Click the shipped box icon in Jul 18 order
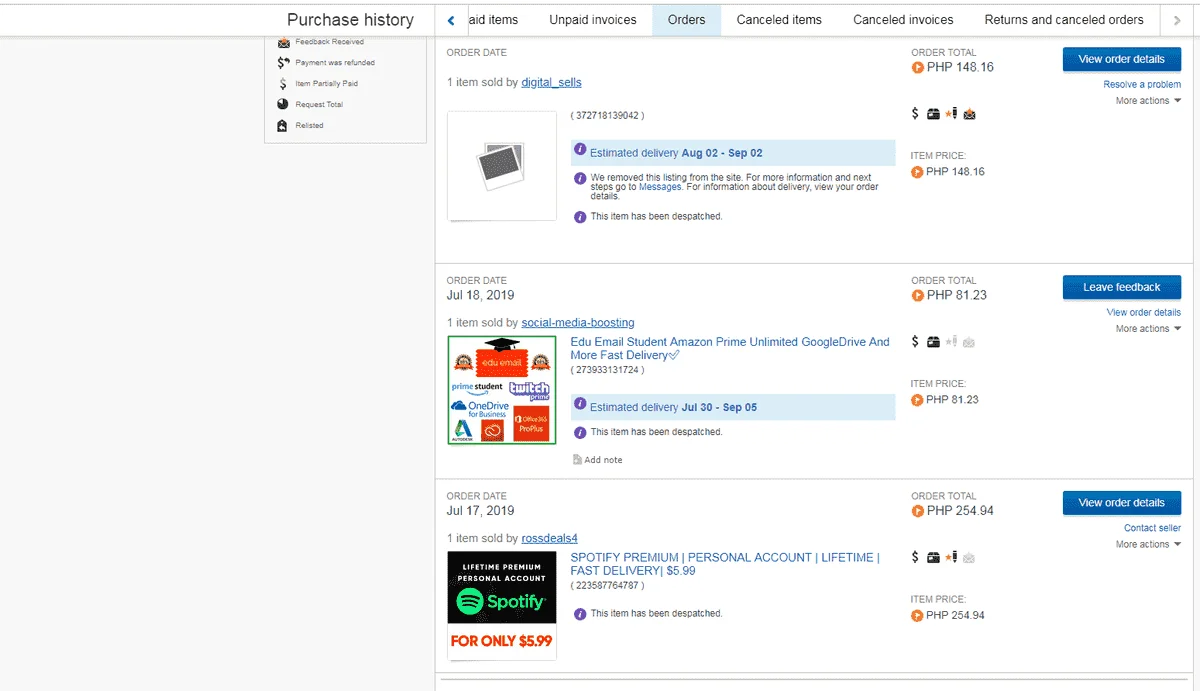The image size is (1200, 691). (933, 342)
